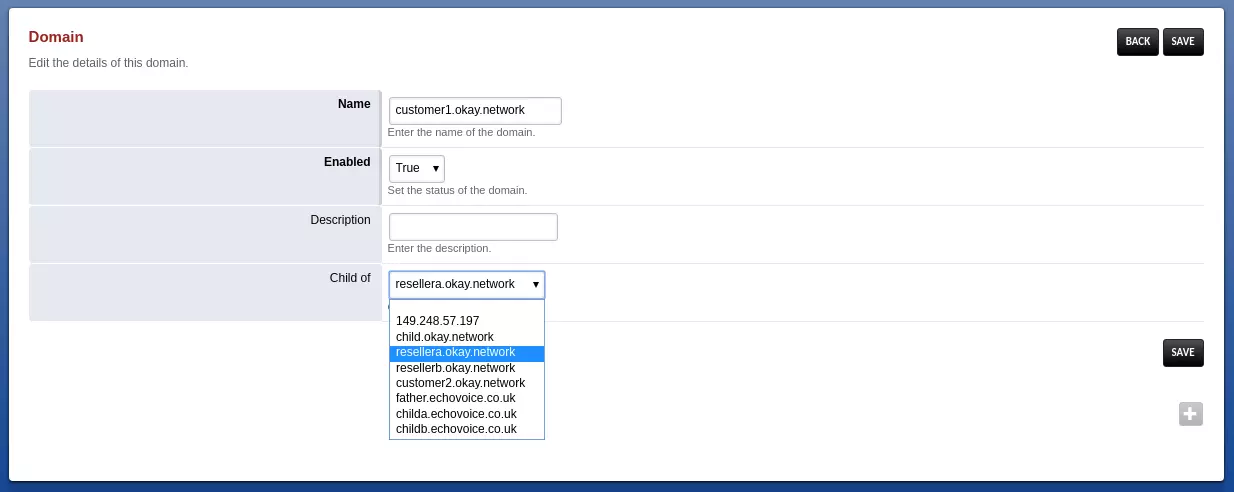Click the 'Enabled' row label
Screen dimensions: 1234x492
click(x=347, y=162)
